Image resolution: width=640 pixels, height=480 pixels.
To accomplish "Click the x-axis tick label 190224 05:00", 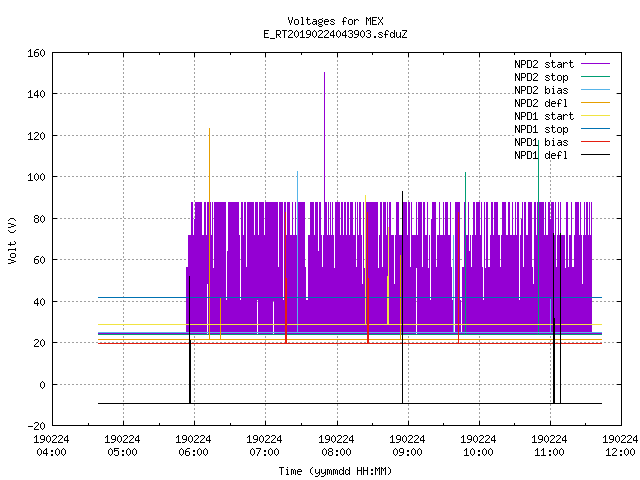I will pos(122,446).
